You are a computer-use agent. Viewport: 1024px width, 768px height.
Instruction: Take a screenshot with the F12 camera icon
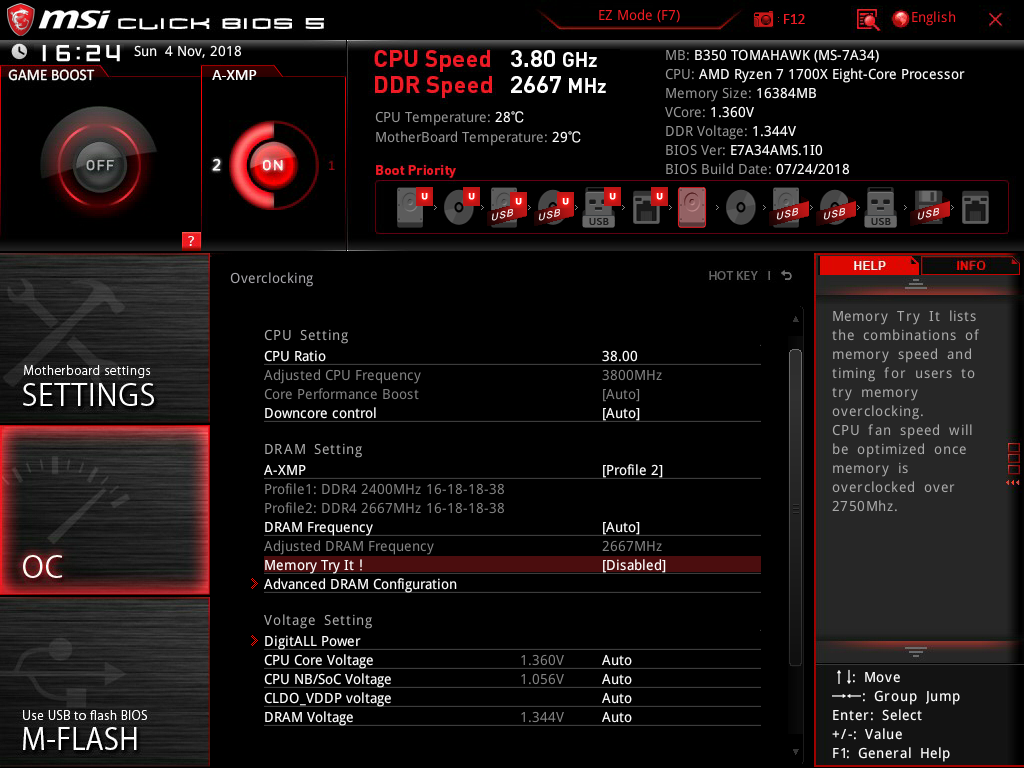pos(763,20)
